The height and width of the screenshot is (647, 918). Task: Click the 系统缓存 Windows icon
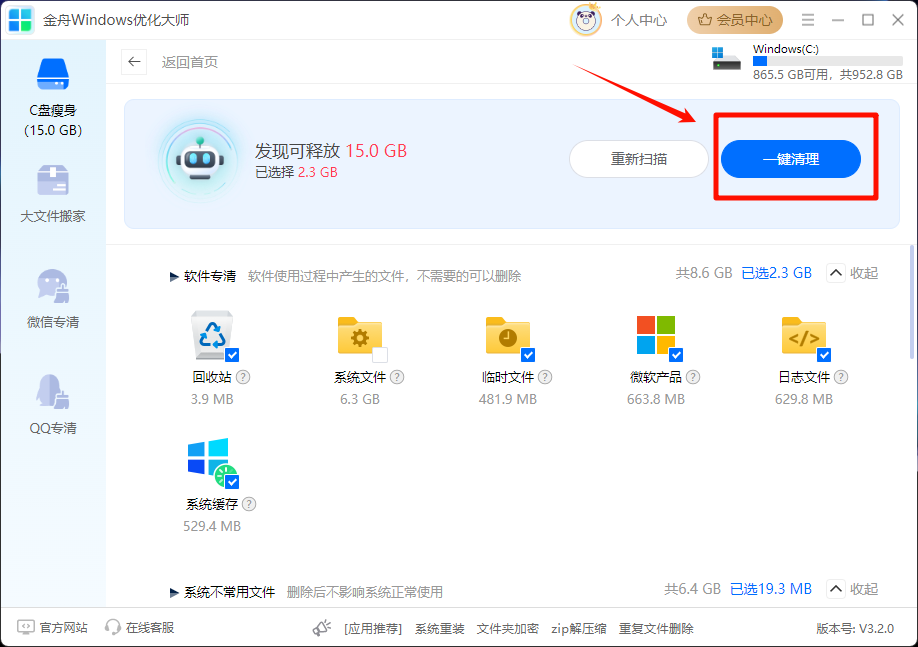click(211, 461)
